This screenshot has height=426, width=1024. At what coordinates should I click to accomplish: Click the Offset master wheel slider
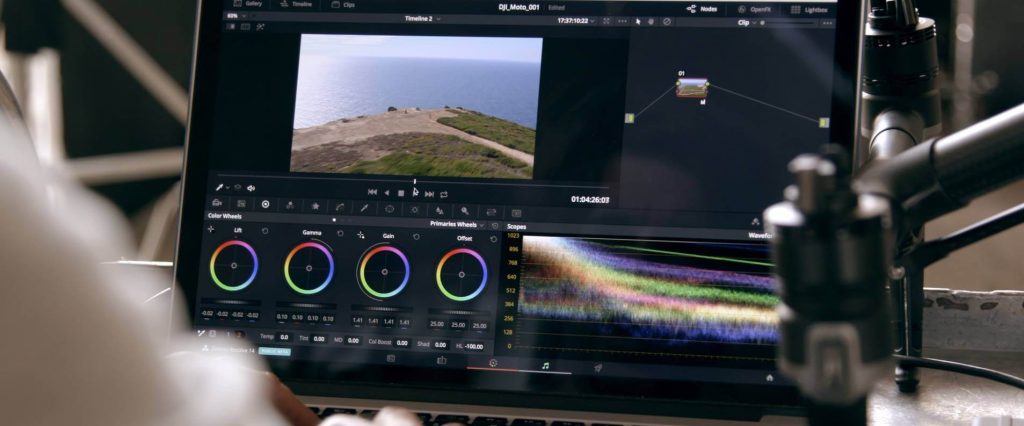click(459, 312)
